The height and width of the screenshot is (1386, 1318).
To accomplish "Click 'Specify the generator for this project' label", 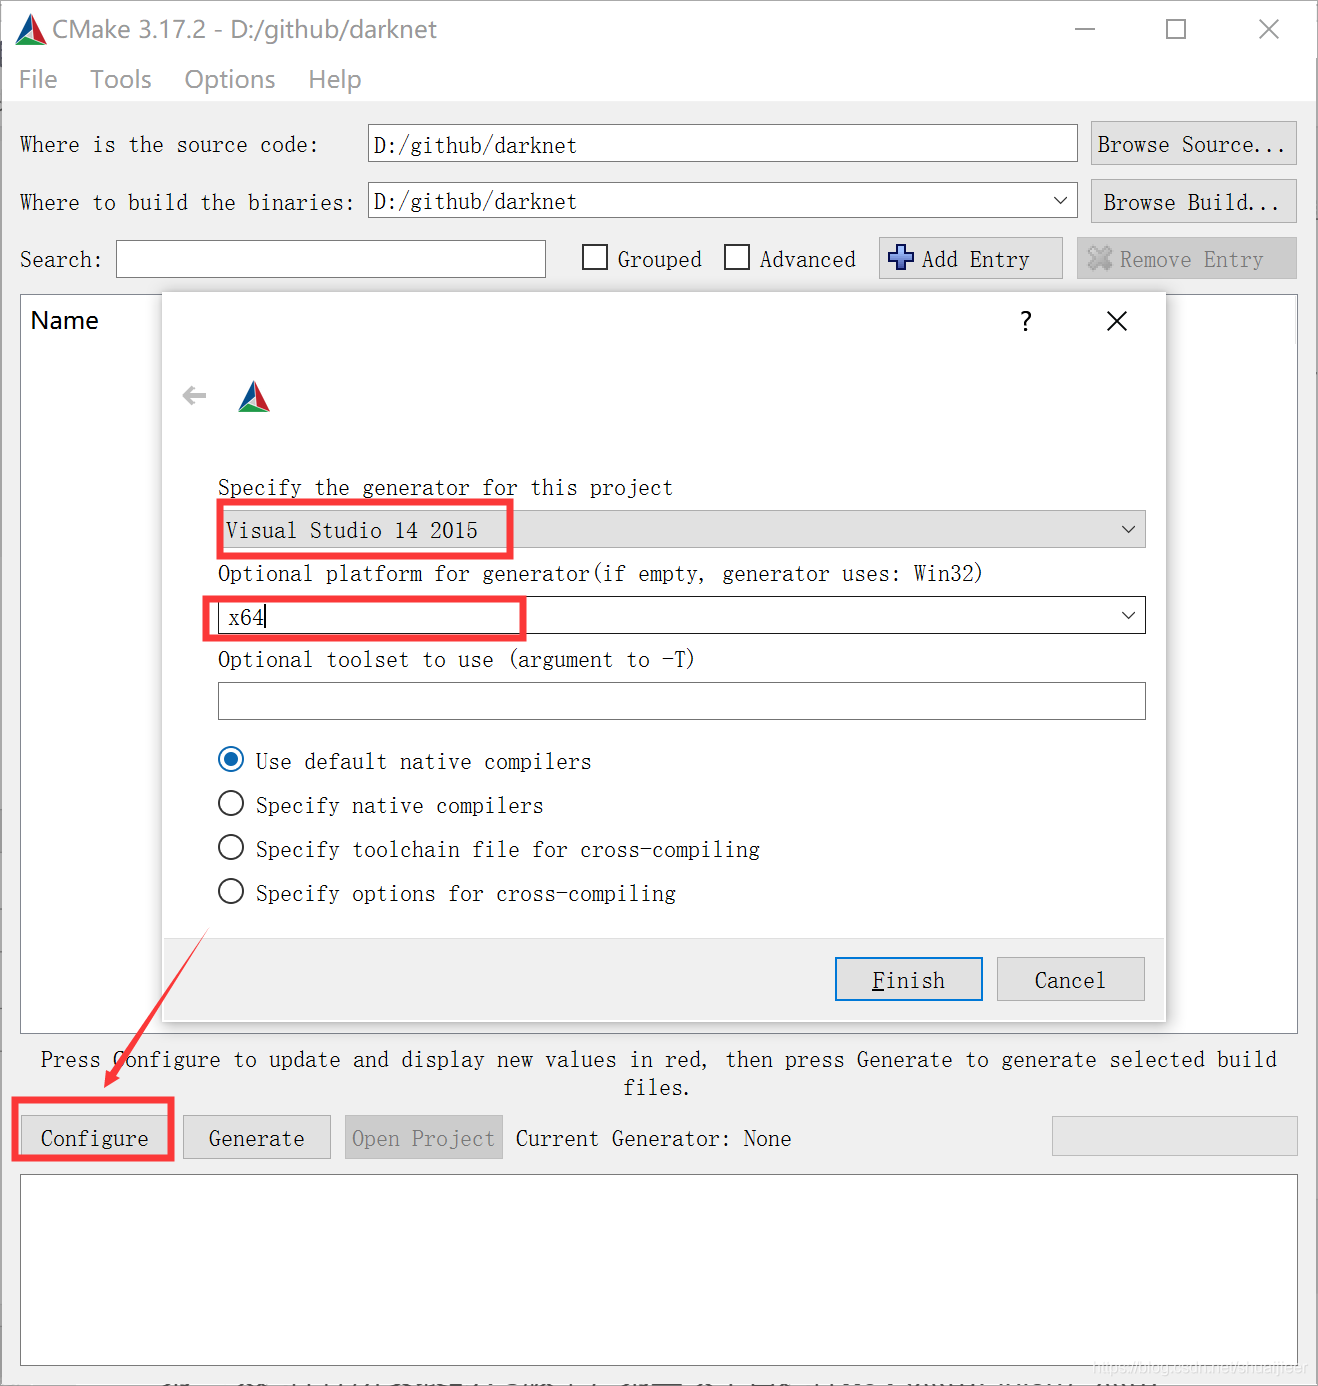I will click(446, 488).
